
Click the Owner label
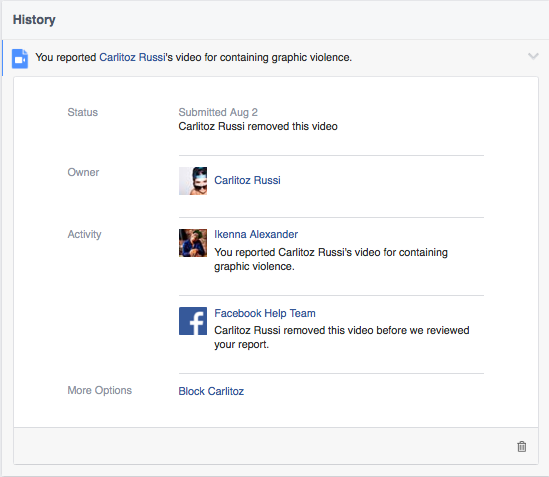(83, 172)
